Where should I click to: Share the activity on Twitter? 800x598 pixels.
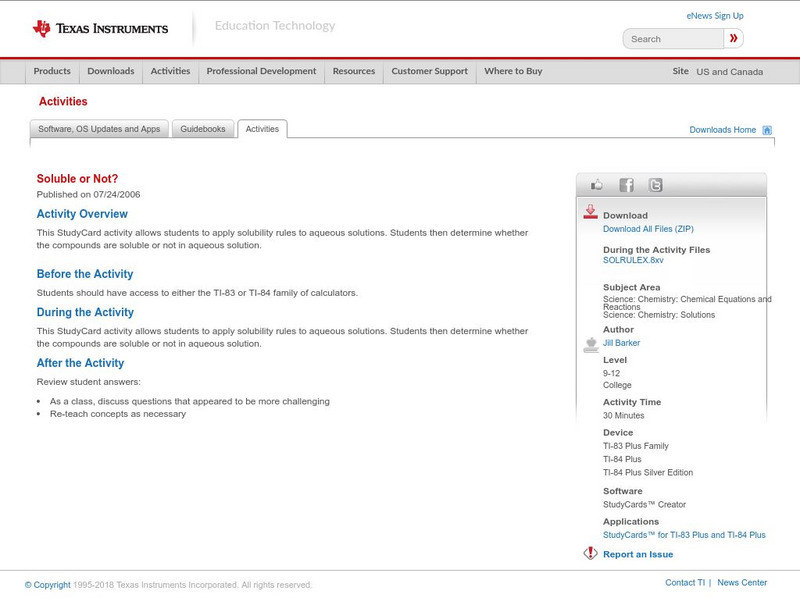click(655, 184)
